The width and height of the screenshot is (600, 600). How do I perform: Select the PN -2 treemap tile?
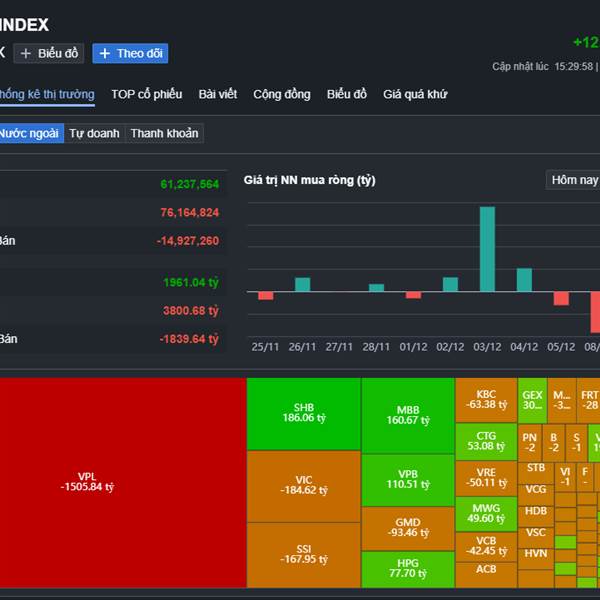(x=530, y=443)
